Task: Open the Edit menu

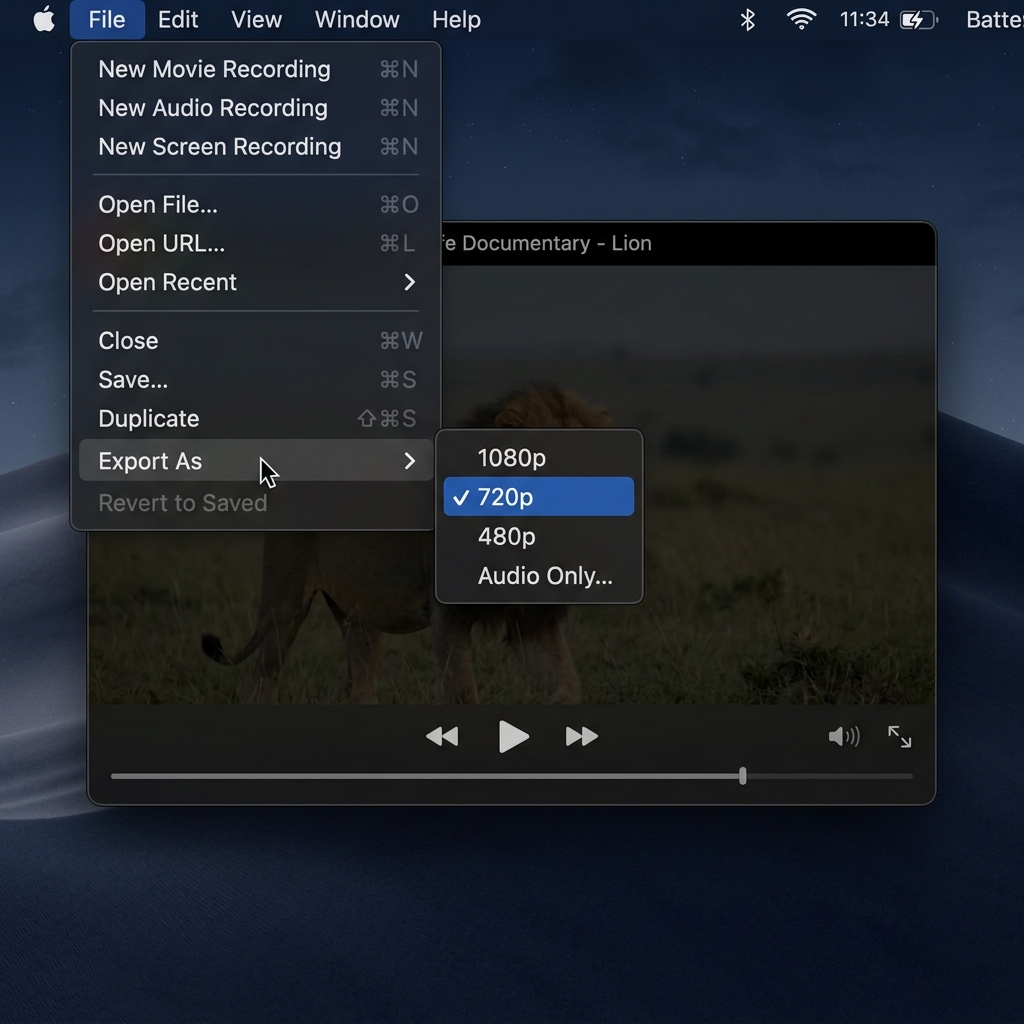Action: [x=178, y=20]
